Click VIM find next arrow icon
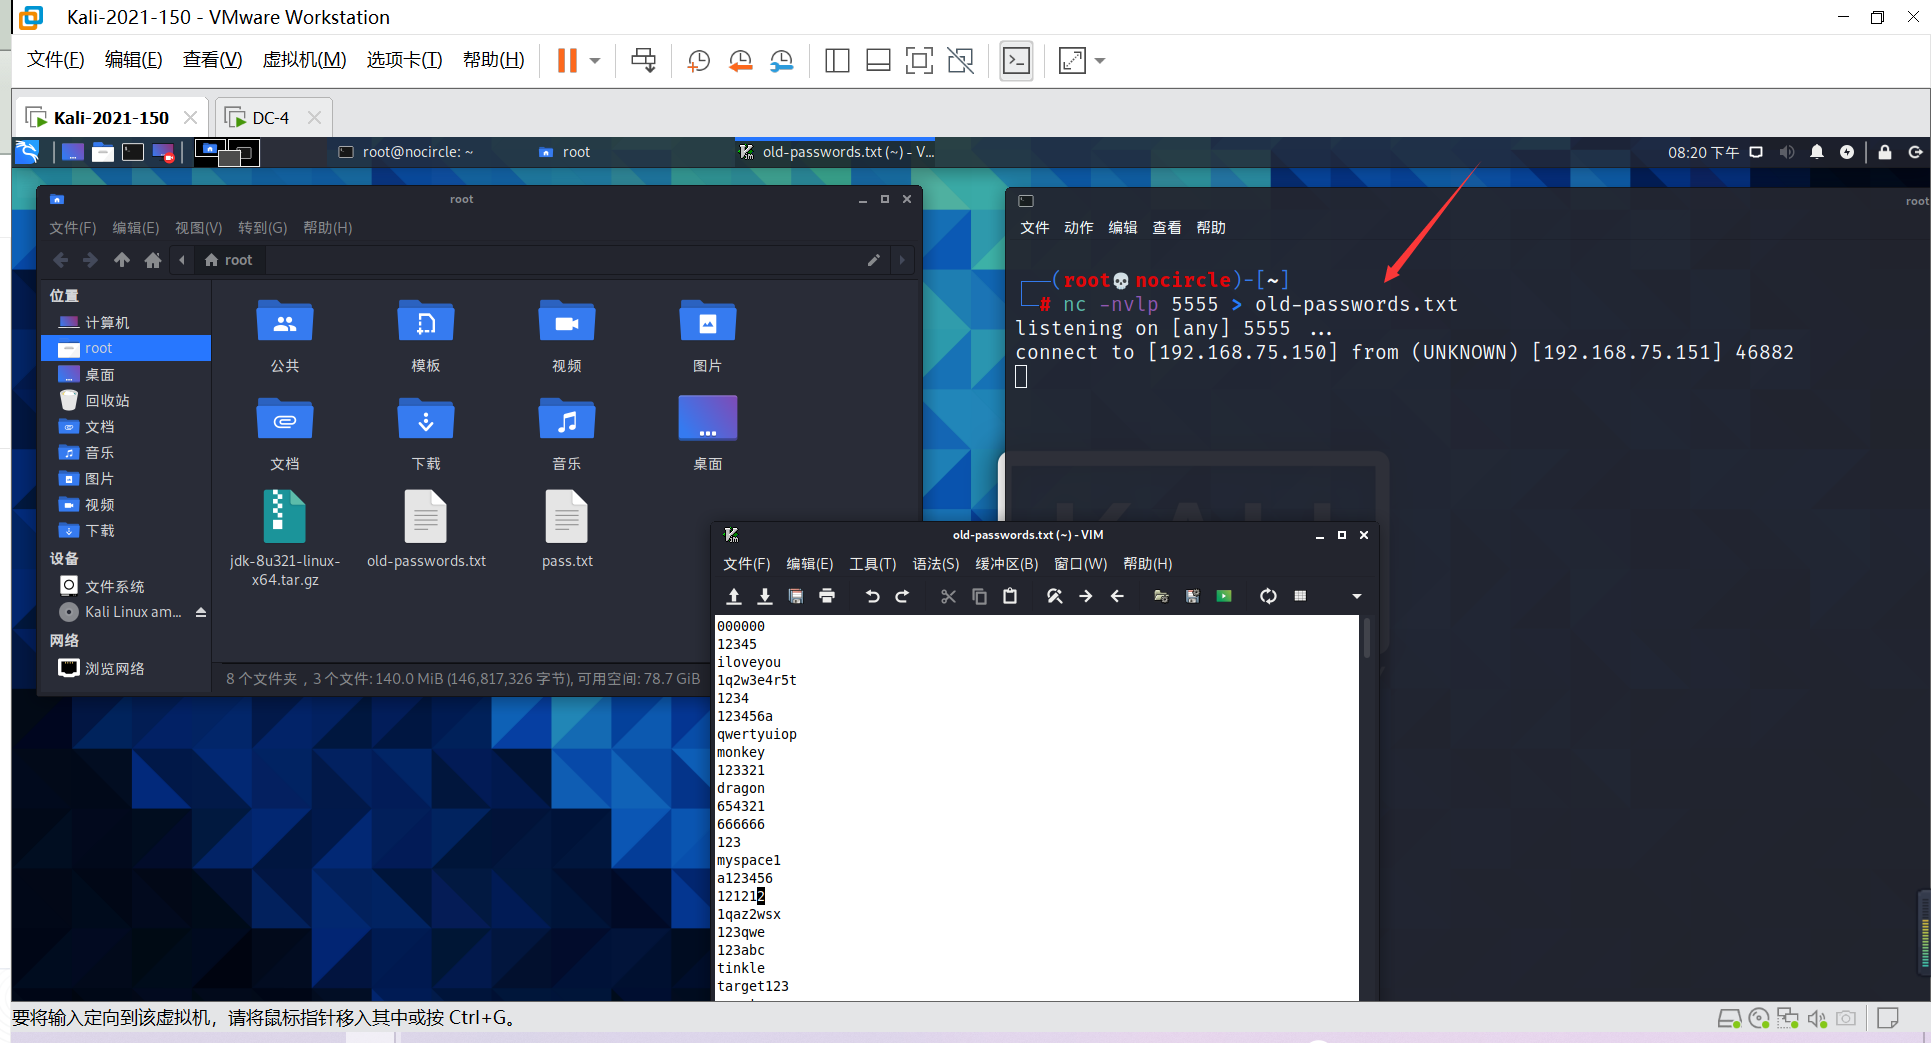This screenshot has width=1931, height=1043. [1086, 596]
